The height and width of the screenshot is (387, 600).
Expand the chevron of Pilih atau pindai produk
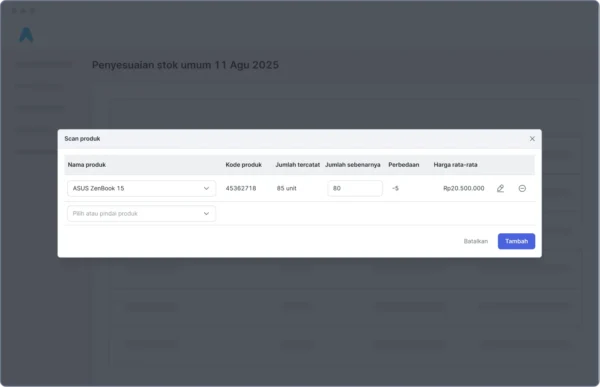(x=206, y=214)
